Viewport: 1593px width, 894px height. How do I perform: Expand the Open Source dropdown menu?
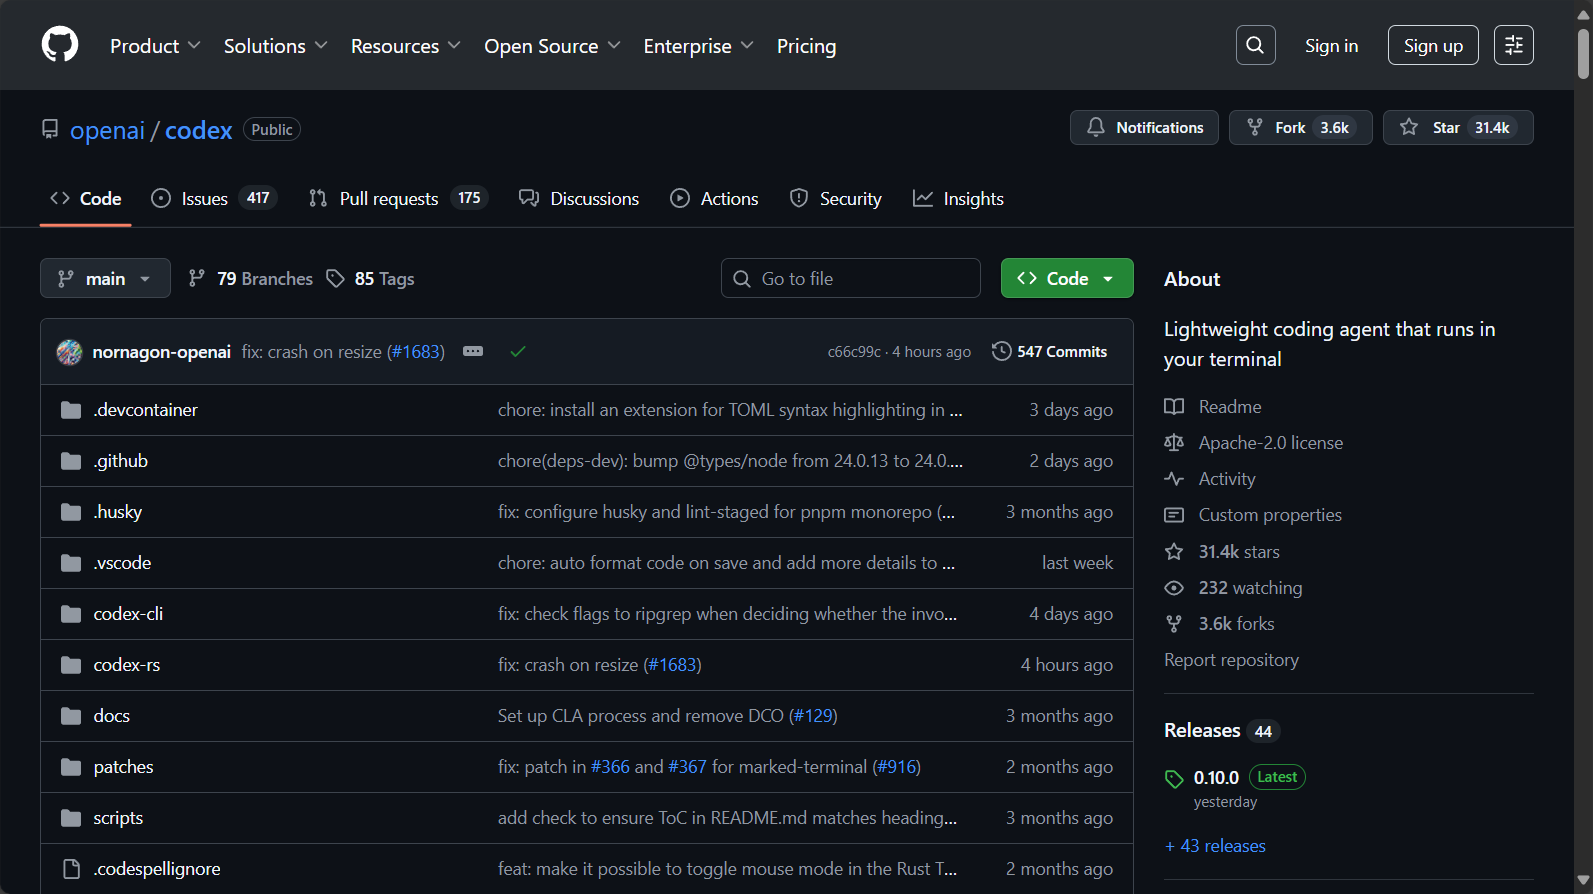552,46
